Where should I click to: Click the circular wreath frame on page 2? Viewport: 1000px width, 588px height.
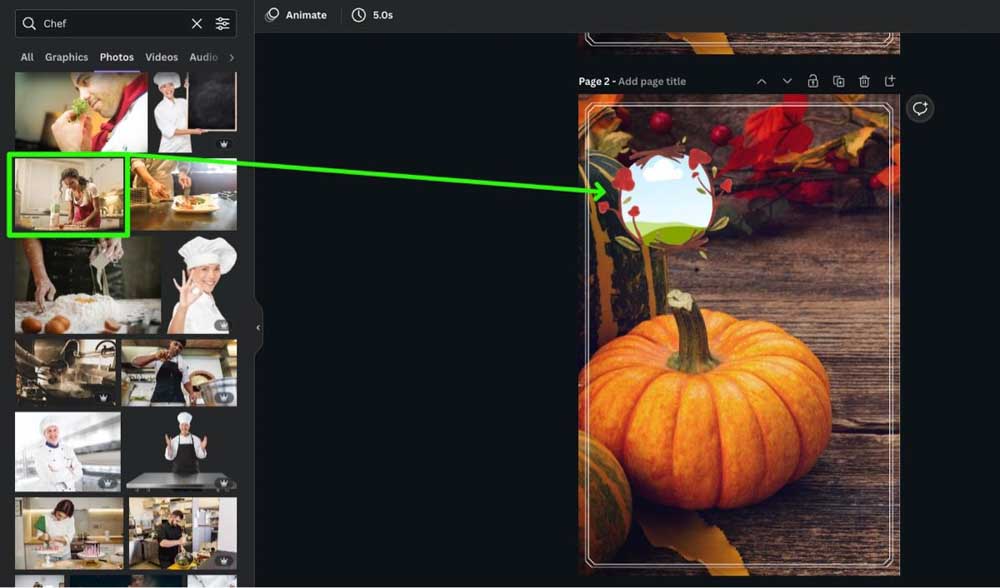click(x=666, y=199)
